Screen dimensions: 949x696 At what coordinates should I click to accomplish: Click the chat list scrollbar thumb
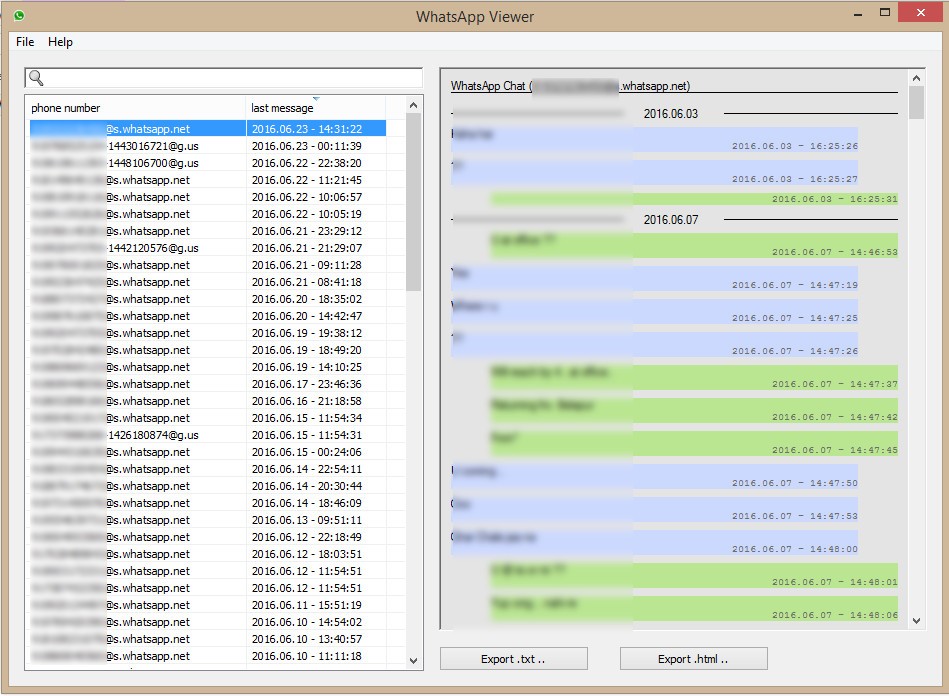coord(413,202)
